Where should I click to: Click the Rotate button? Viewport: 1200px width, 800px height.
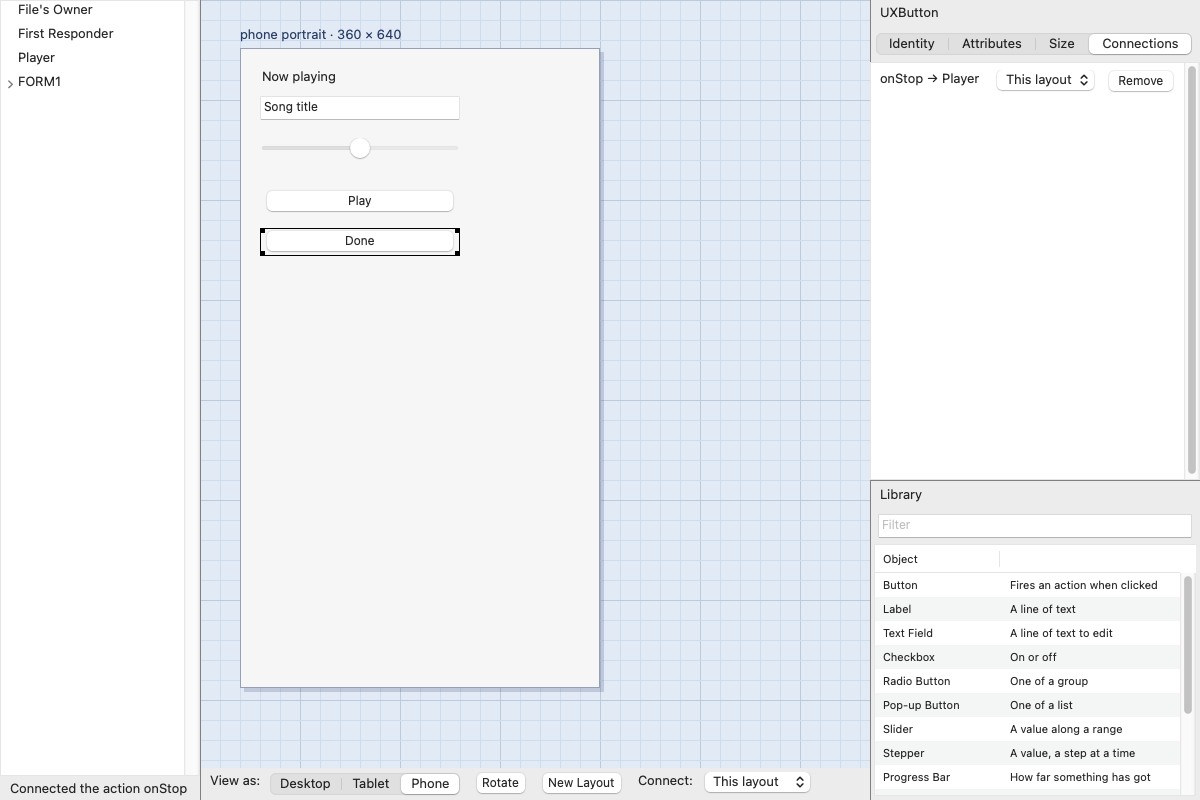(x=500, y=783)
